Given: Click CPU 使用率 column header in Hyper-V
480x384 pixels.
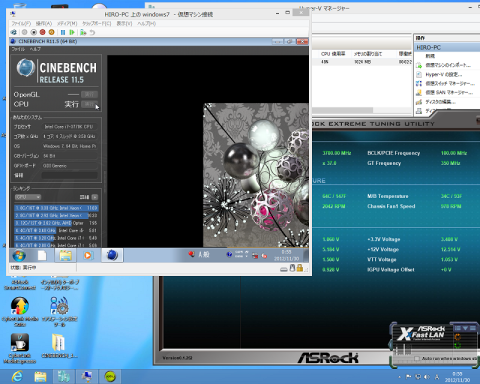Looking at the screenshot, I should (333, 54).
